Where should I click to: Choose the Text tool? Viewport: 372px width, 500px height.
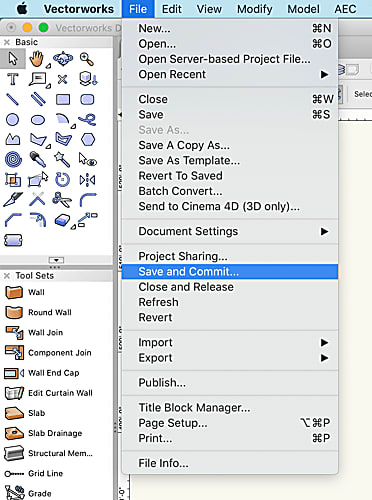pos(13,79)
